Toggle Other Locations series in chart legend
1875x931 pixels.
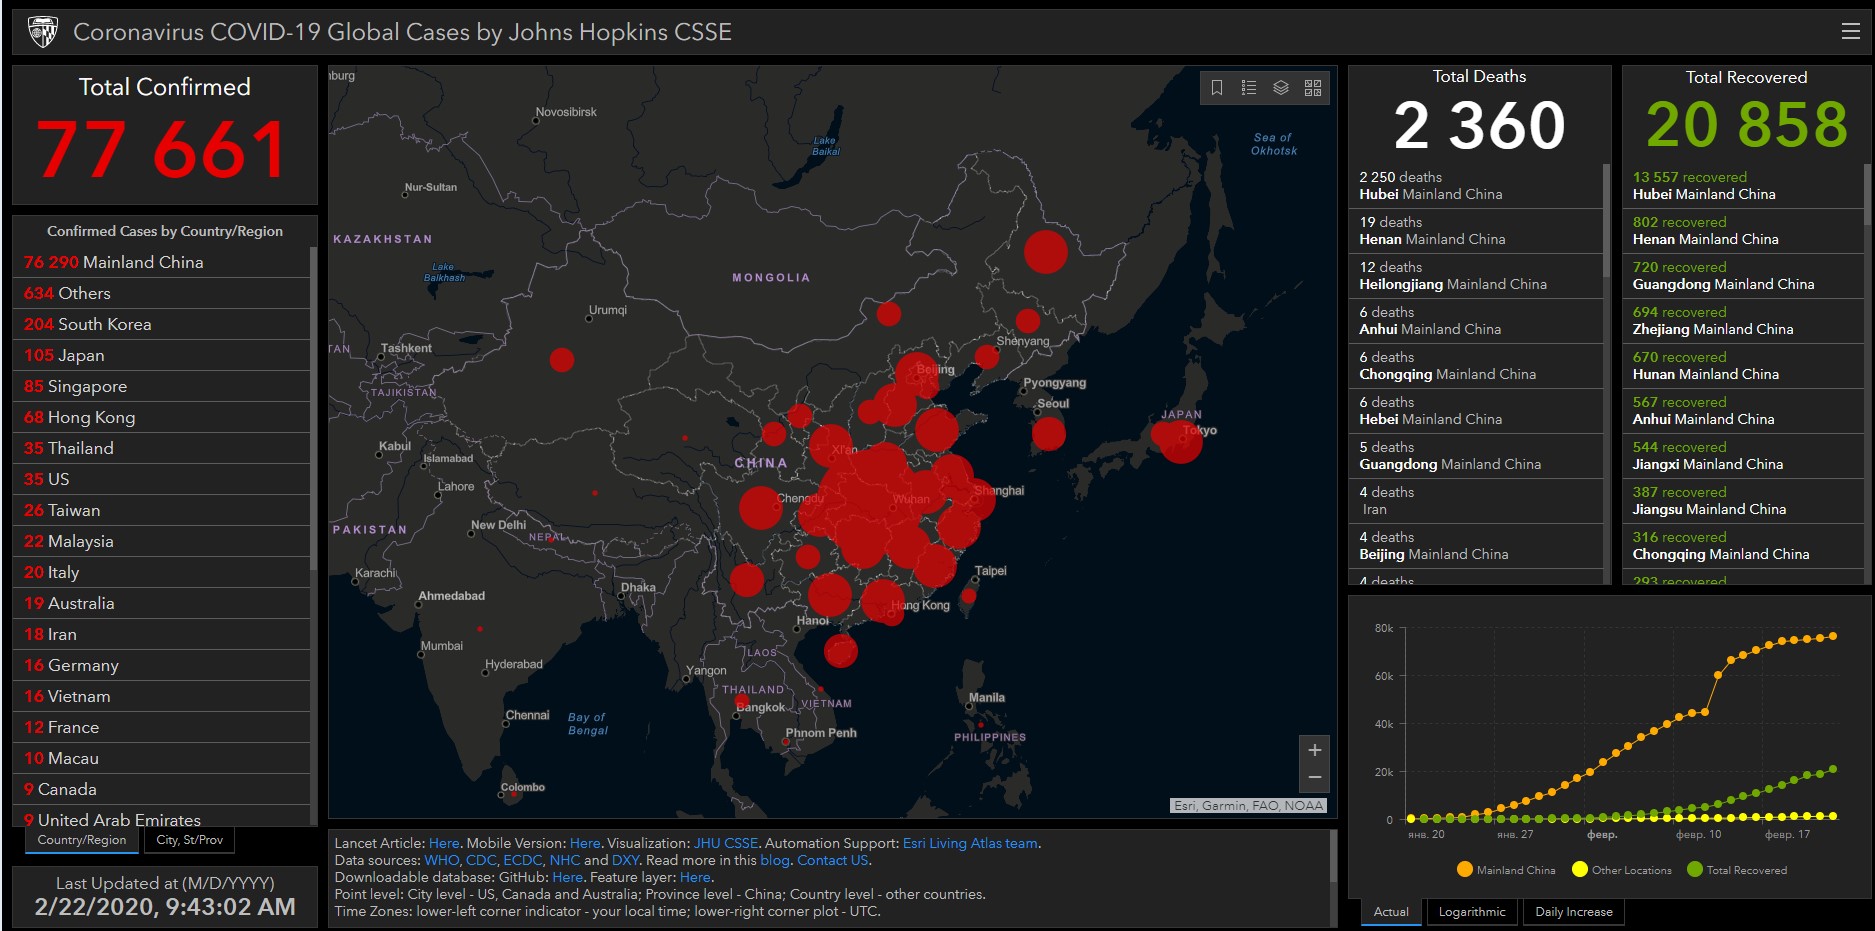click(1621, 870)
